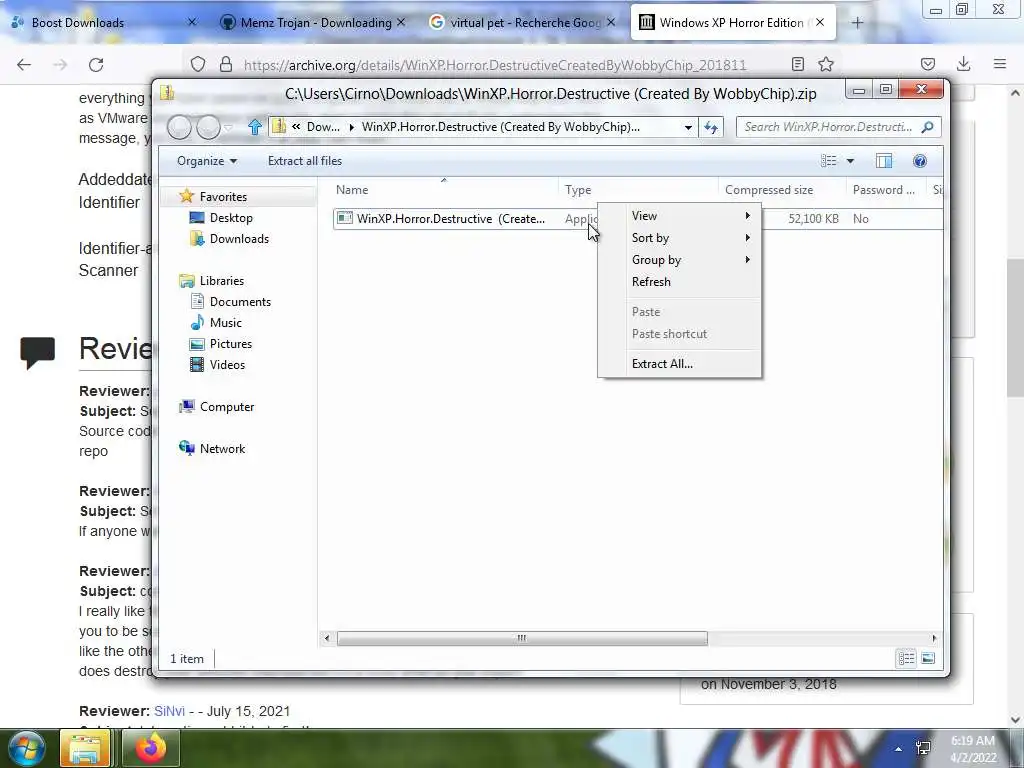
Task: Click Firefox icon in taskbar
Action: click(150, 748)
